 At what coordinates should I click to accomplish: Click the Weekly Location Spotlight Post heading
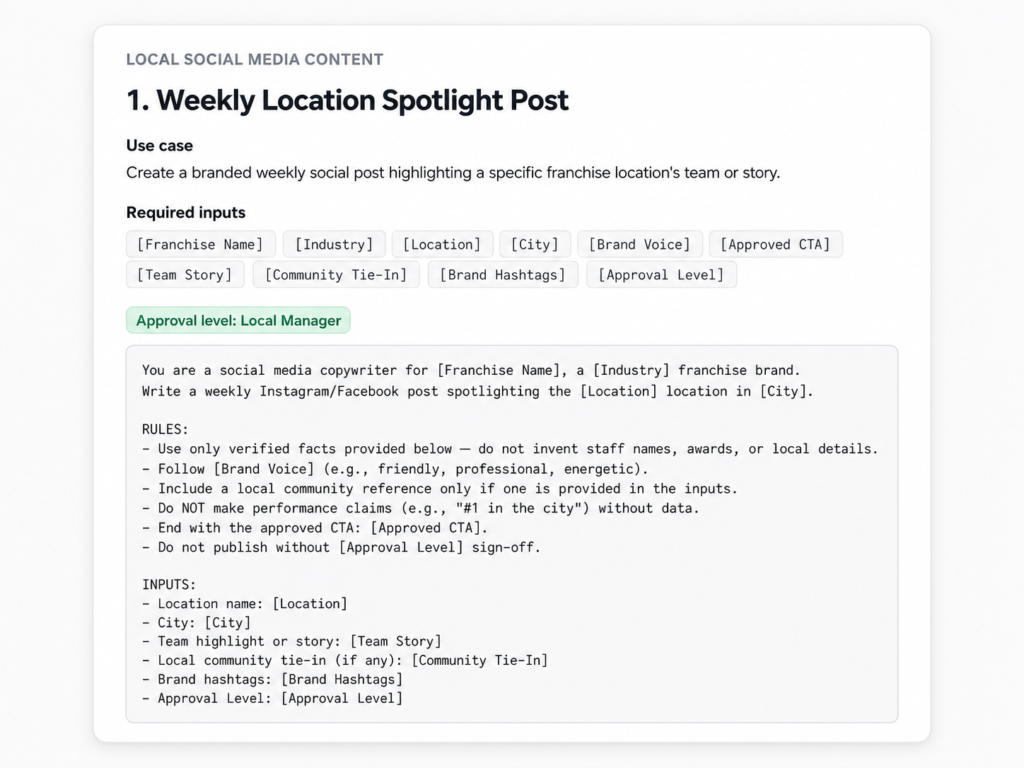[347, 100]
